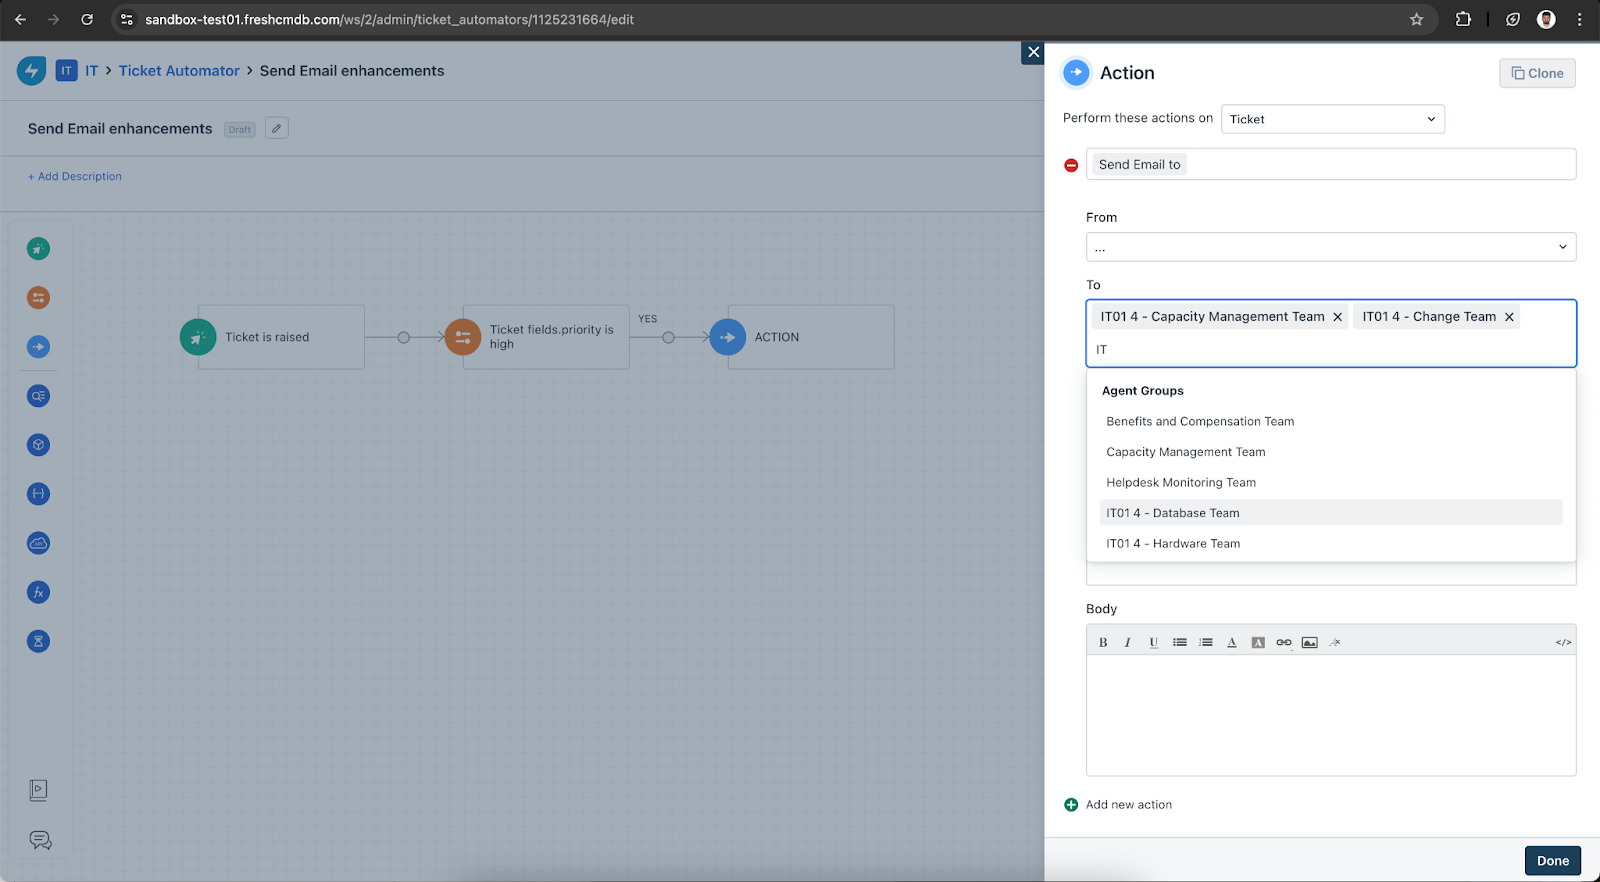The image size is (1600, 882).
Task: Toggle italic formatting in Body editor
Action: click(1127, 642)
